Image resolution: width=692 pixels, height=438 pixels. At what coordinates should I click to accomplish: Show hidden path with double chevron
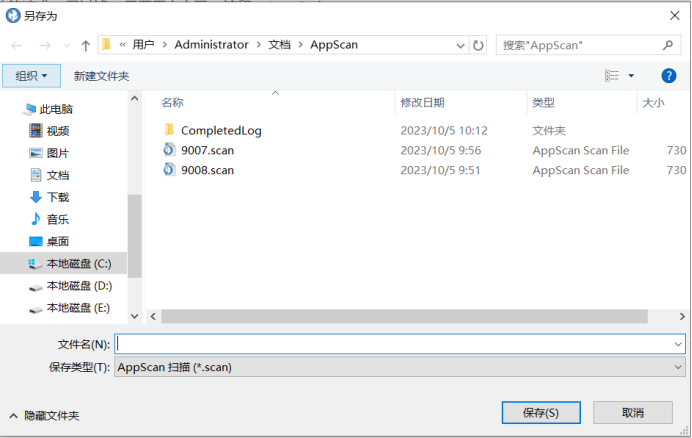(122, 45)
